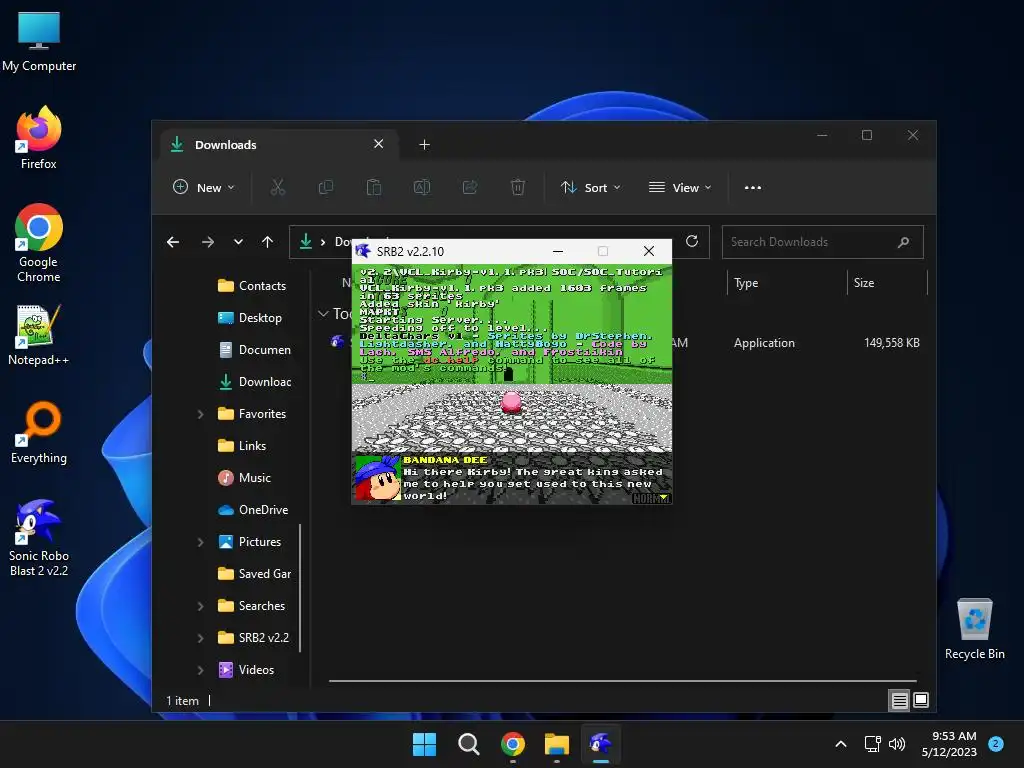Viewport: 1024px width, 768px height.
Task: Open Notepad++ desktop shortcut
Action: 39,334
